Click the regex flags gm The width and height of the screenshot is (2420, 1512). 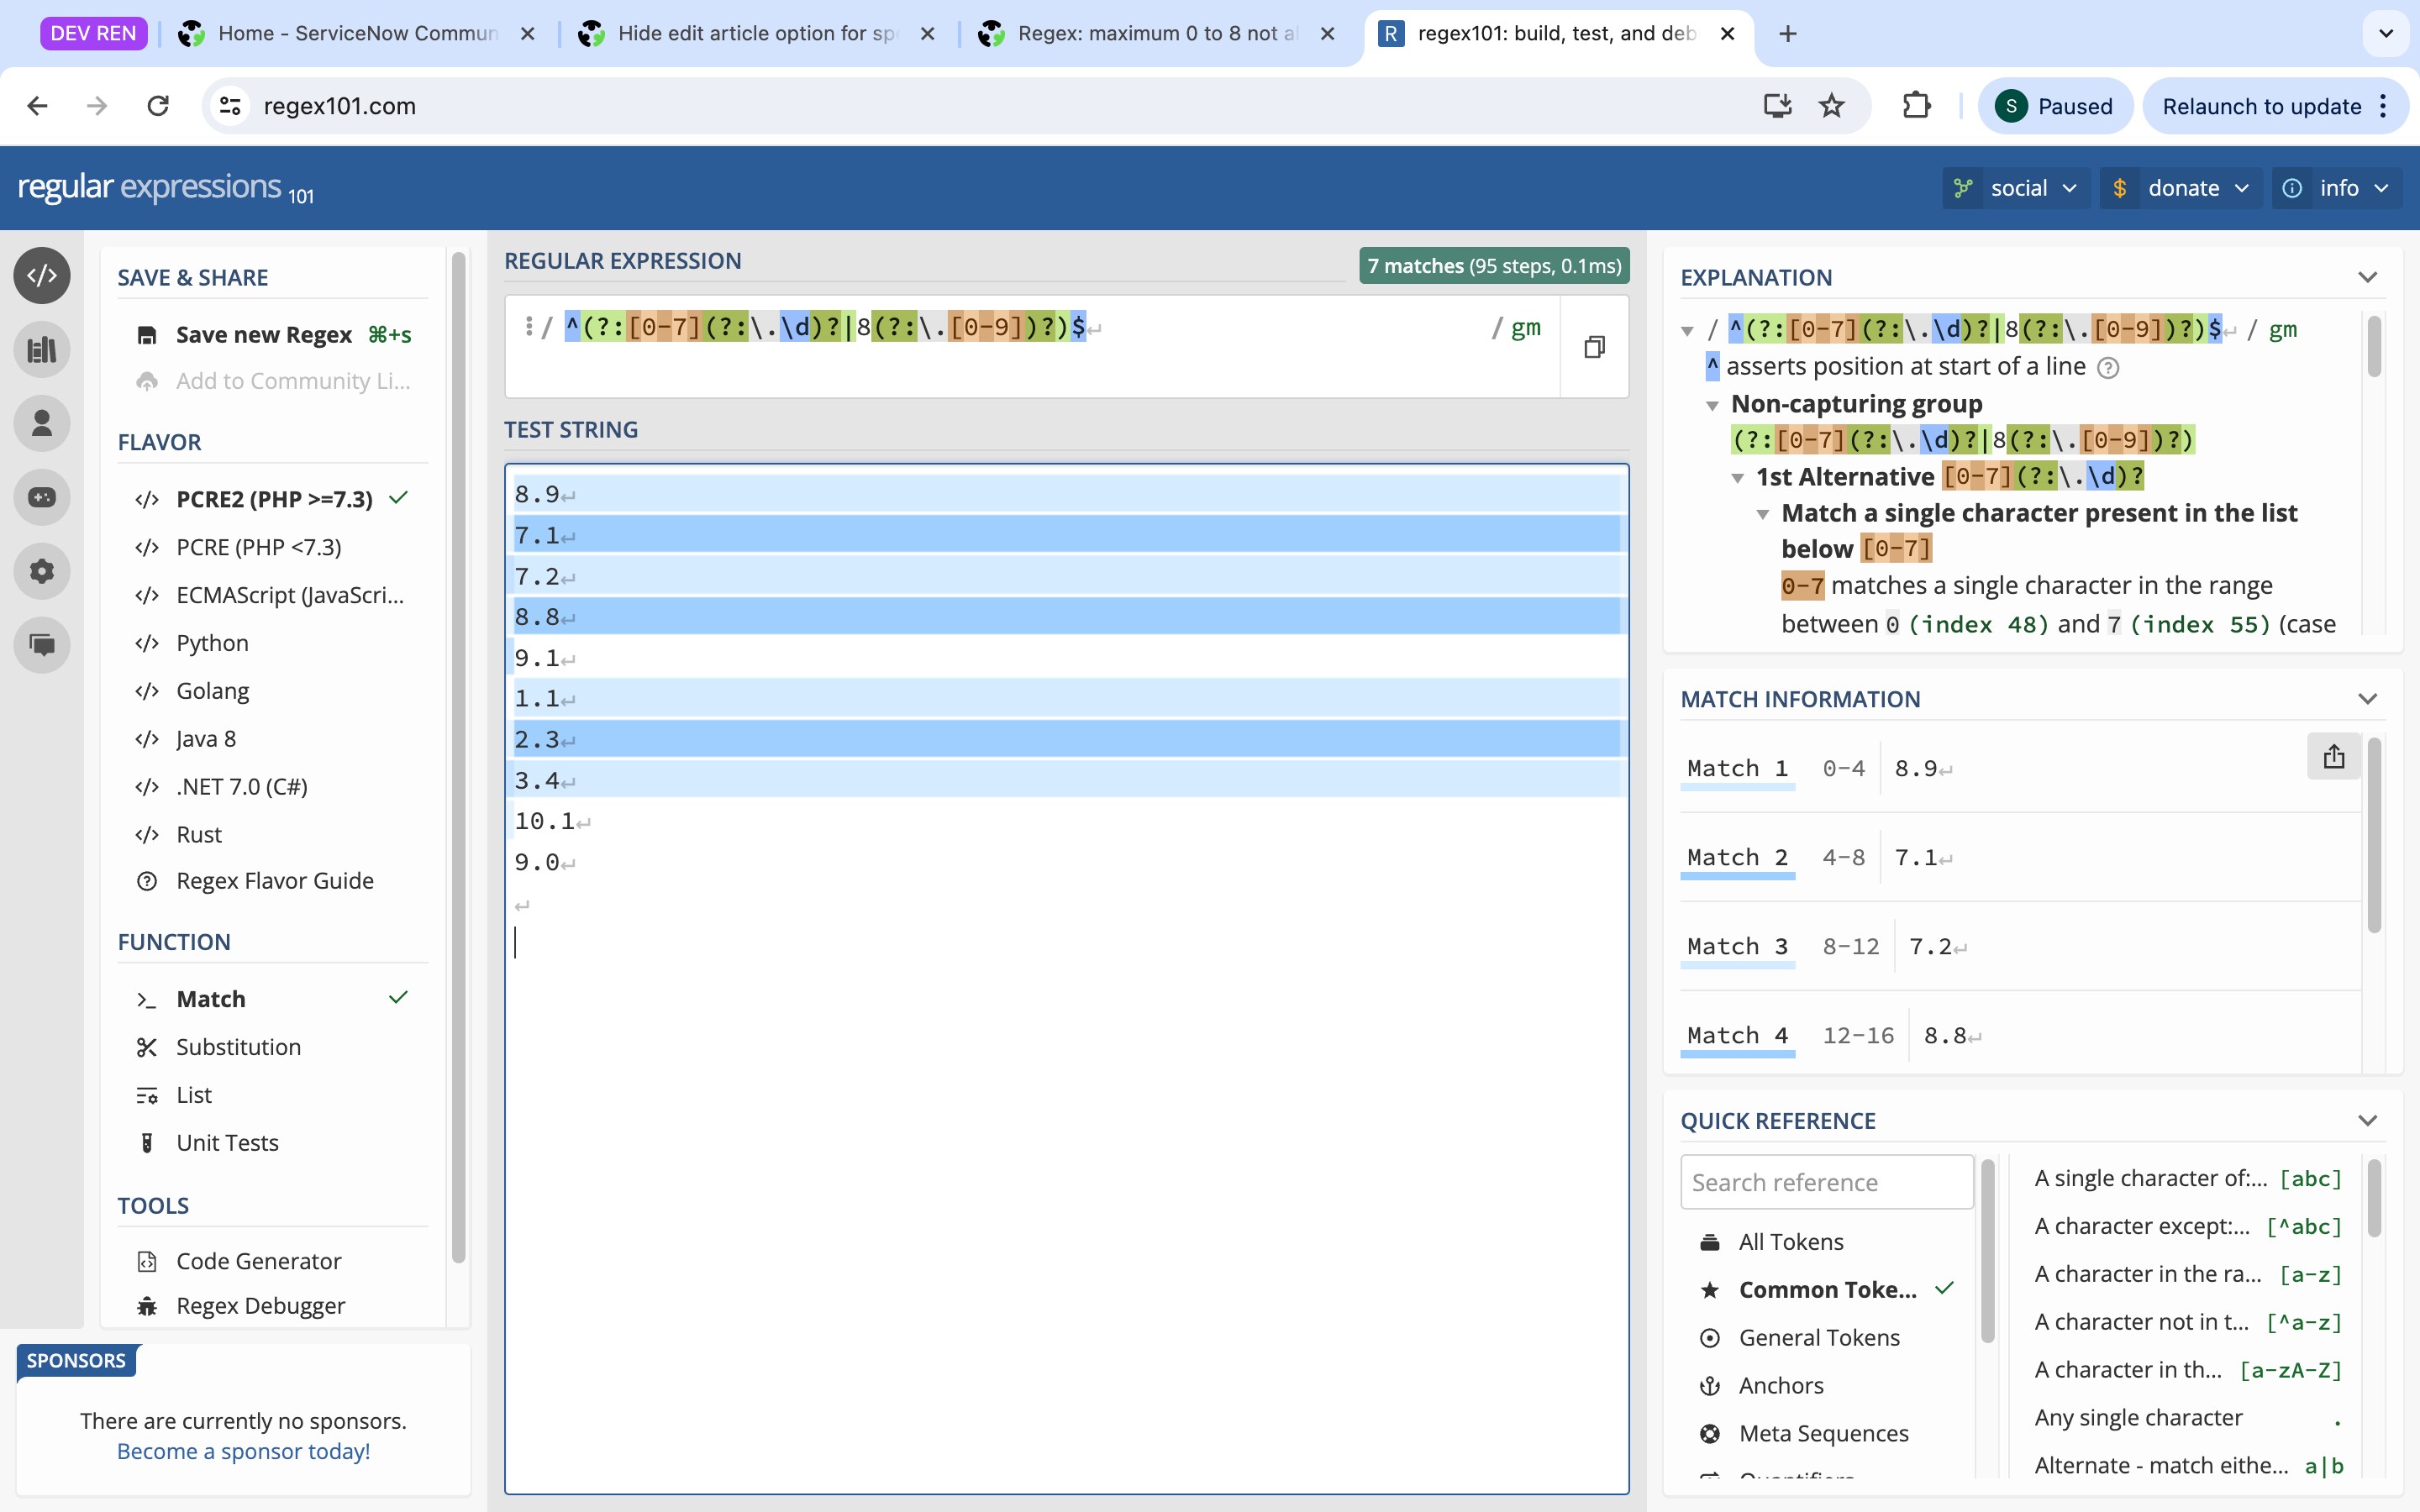click(1525, 327)
